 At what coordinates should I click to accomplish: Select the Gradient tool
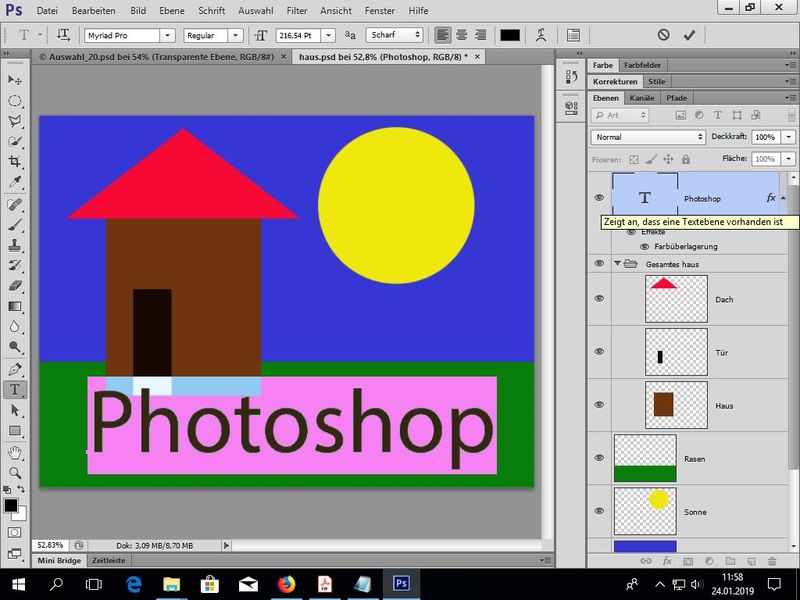pos(15,306)
